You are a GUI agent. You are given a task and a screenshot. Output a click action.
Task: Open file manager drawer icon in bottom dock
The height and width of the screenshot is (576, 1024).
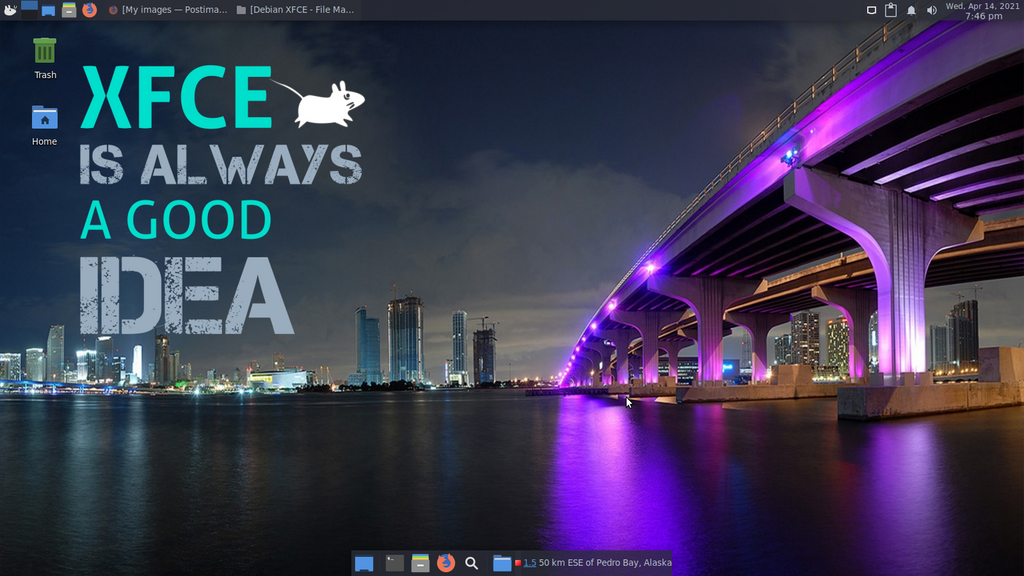420,562
